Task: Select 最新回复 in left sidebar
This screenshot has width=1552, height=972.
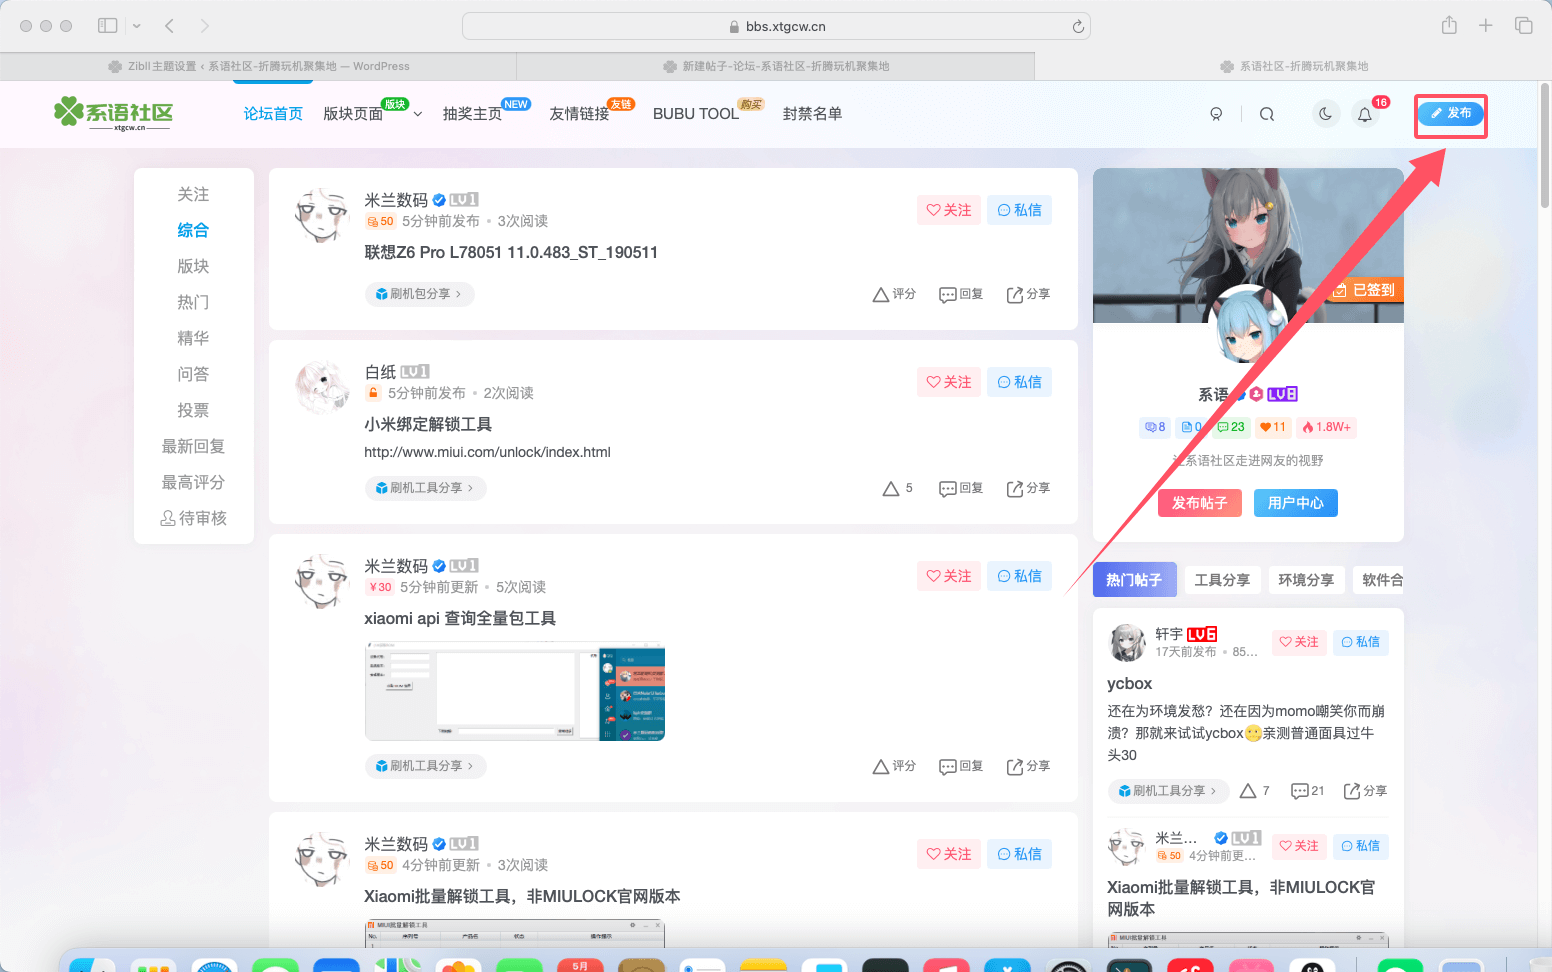Action: point(193,446)
